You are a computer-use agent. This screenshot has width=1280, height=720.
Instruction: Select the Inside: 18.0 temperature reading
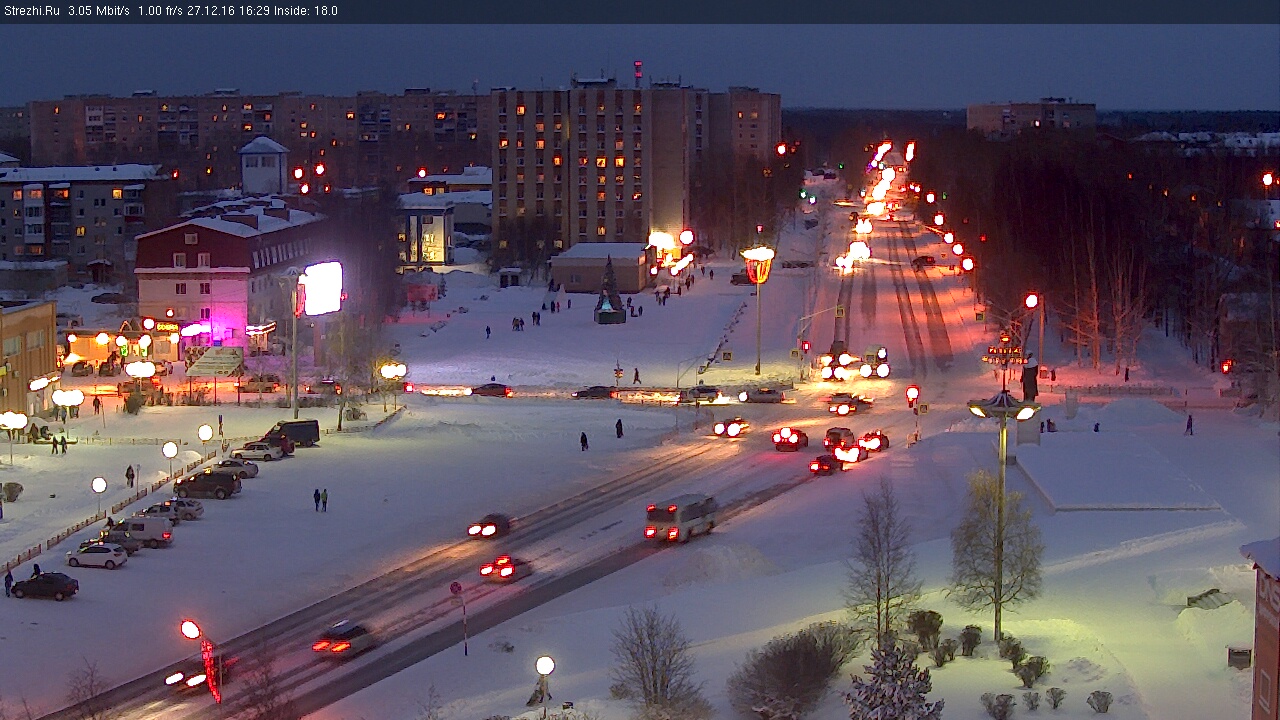(x=304, y=11)
